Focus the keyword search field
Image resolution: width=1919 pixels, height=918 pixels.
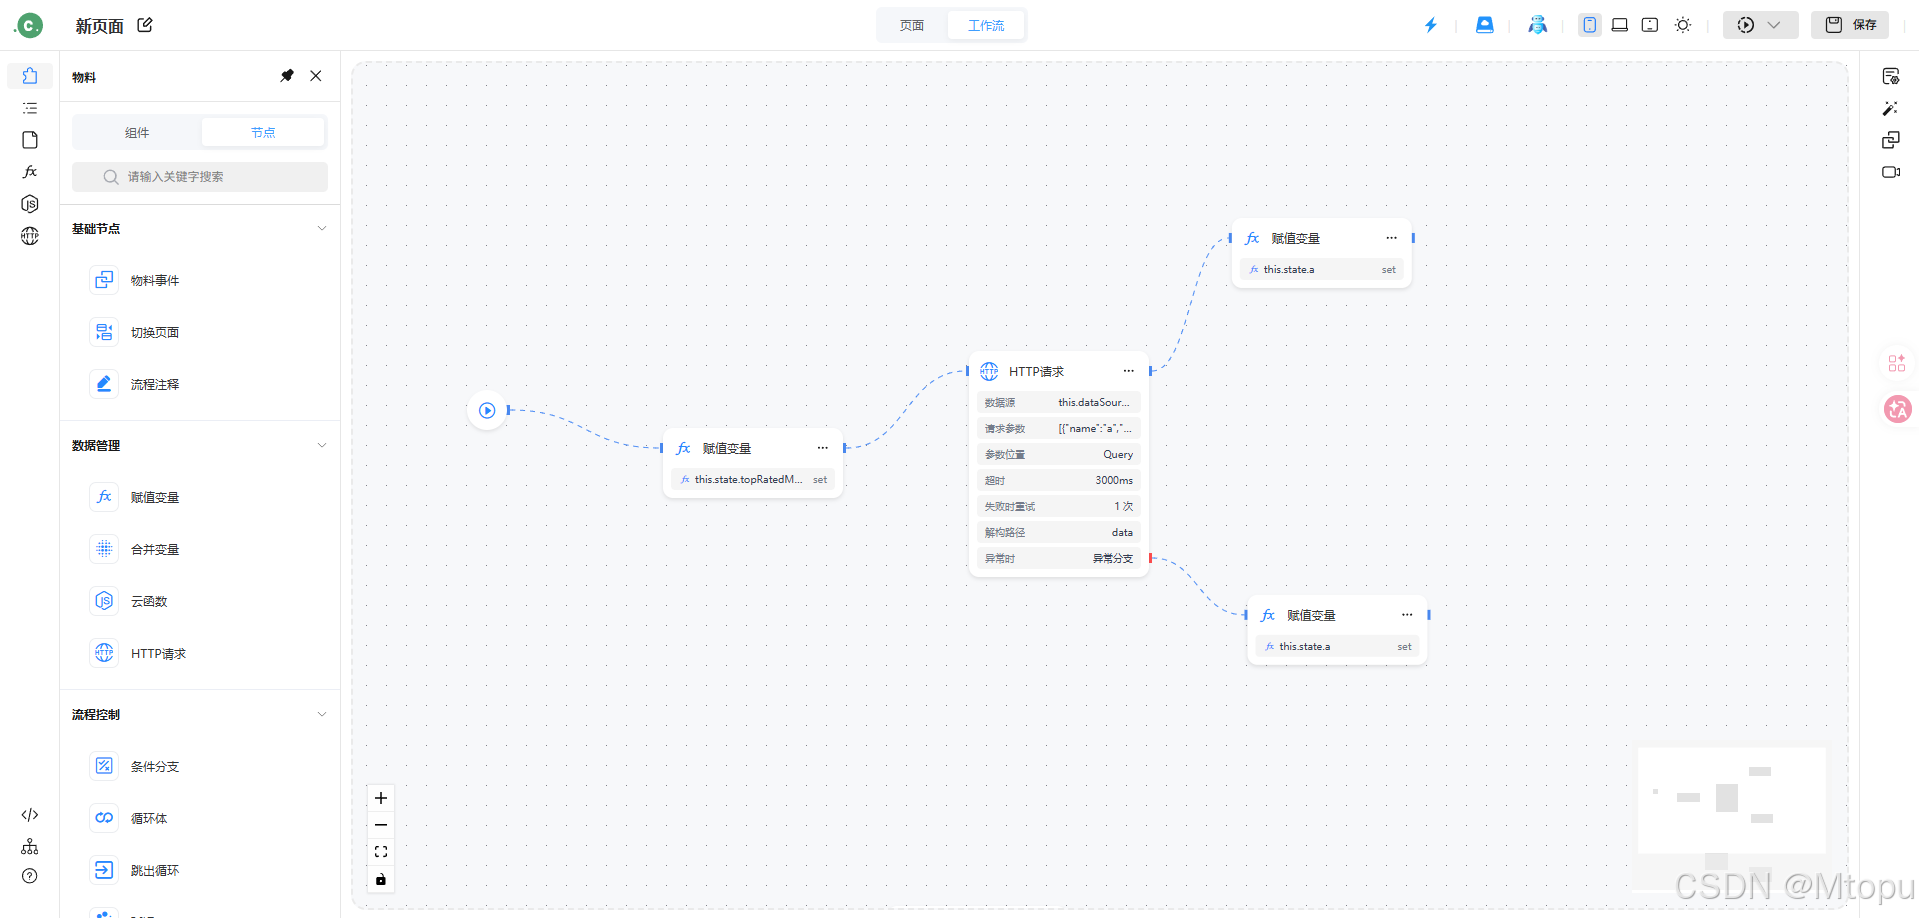(x=200, y=177)
